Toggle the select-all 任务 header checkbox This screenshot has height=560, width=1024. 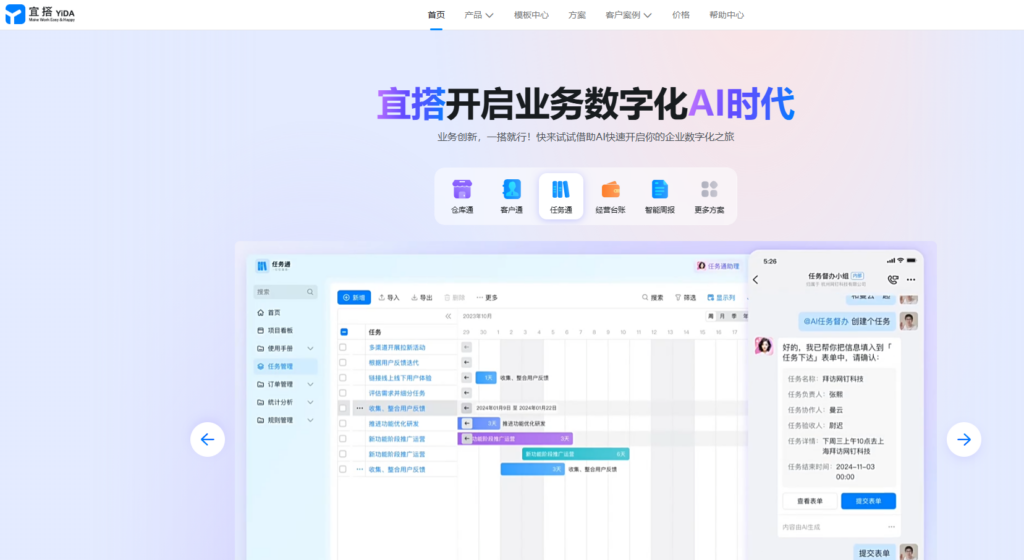click(344, 332)
